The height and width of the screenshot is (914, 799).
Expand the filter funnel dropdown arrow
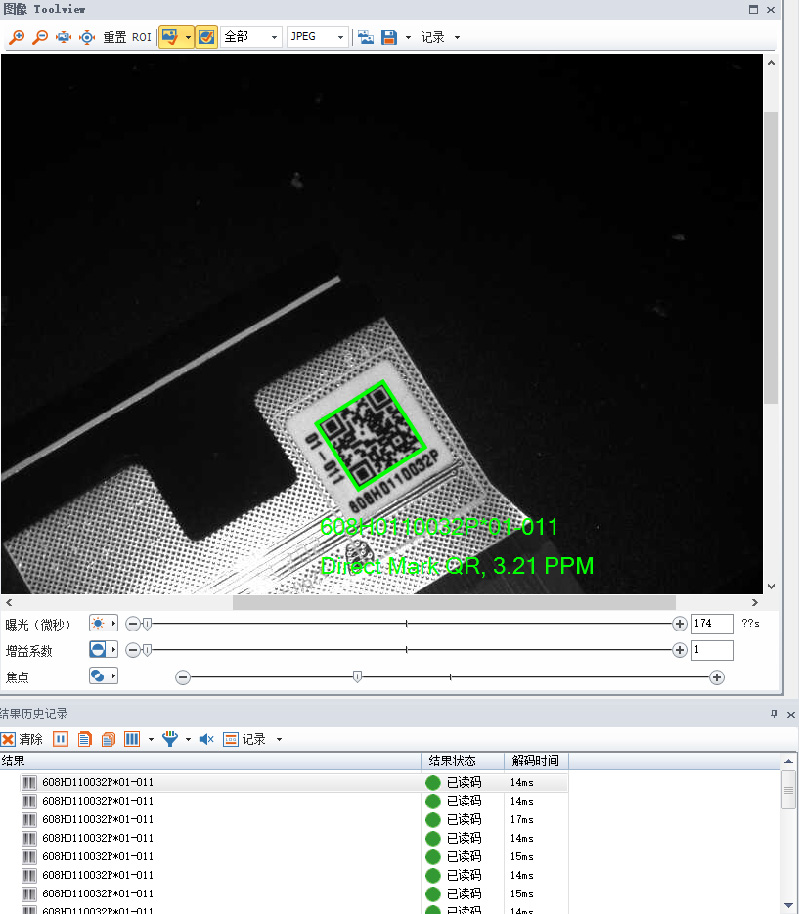(x=188, y=739)
